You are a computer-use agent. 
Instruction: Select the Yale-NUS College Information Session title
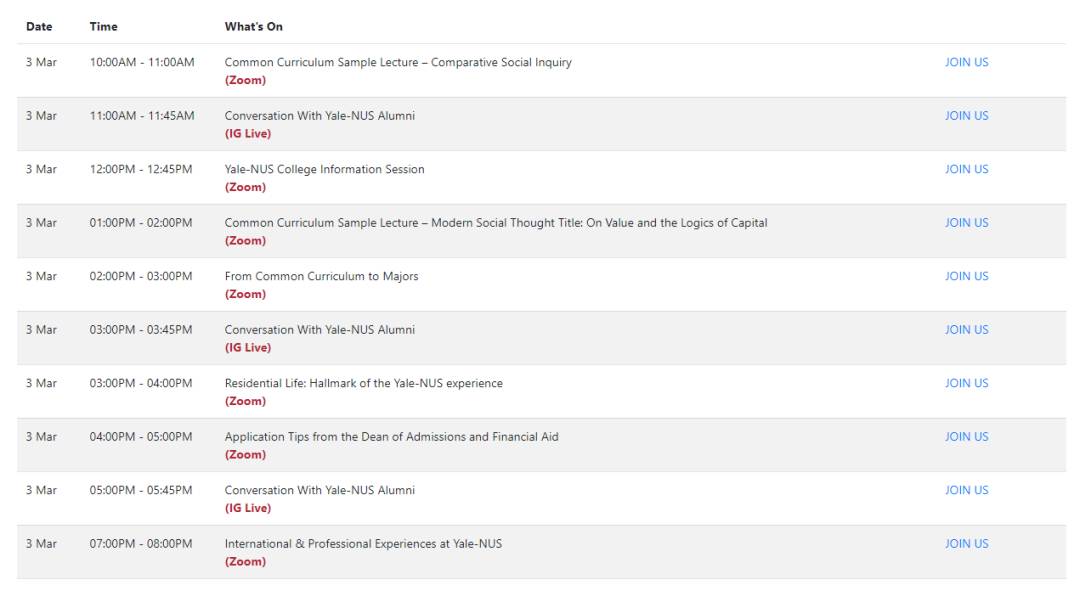[324, 169]
